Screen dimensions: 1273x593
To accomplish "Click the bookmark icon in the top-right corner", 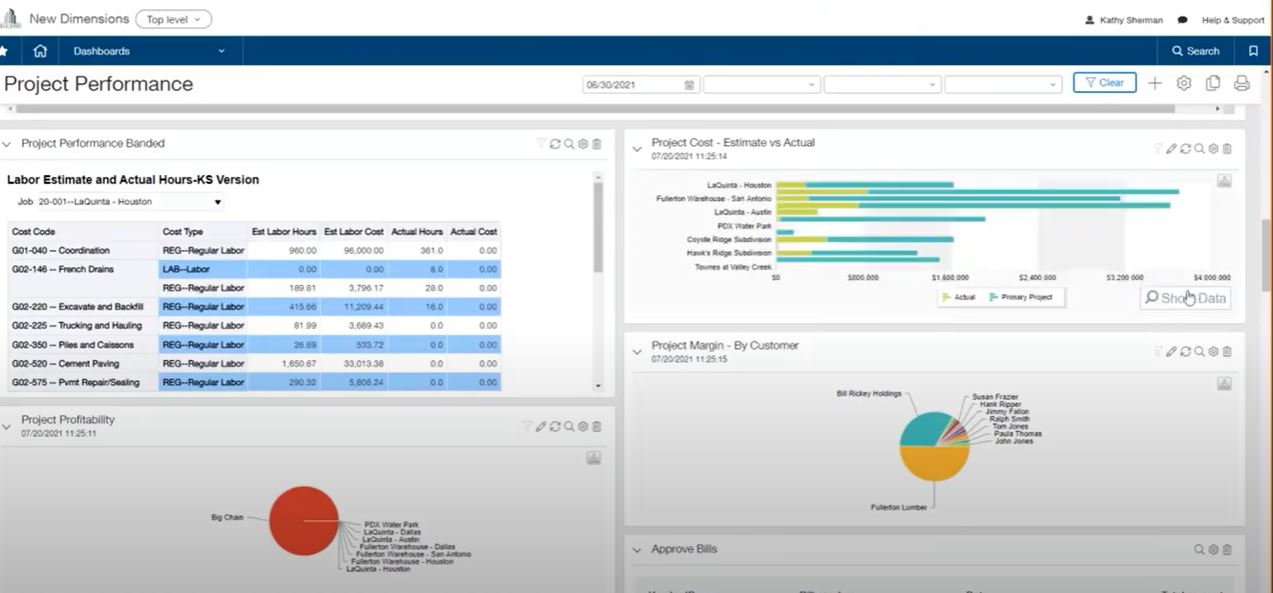I will coord(1253,51).
